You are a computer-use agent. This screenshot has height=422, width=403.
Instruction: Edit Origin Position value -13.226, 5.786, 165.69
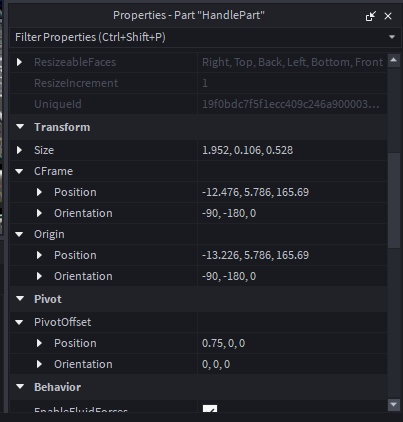point(292,255)
